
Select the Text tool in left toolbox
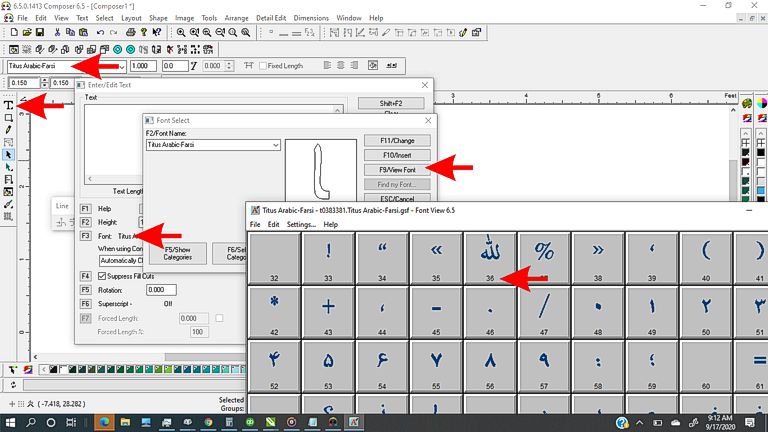pos(8,105)
